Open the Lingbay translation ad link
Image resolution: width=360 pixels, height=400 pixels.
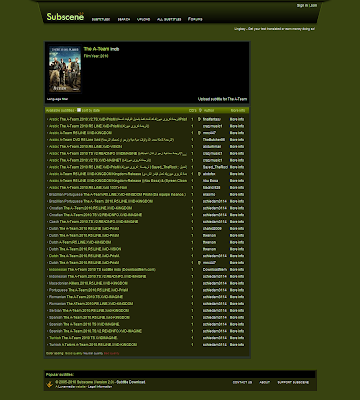[274, 29]
